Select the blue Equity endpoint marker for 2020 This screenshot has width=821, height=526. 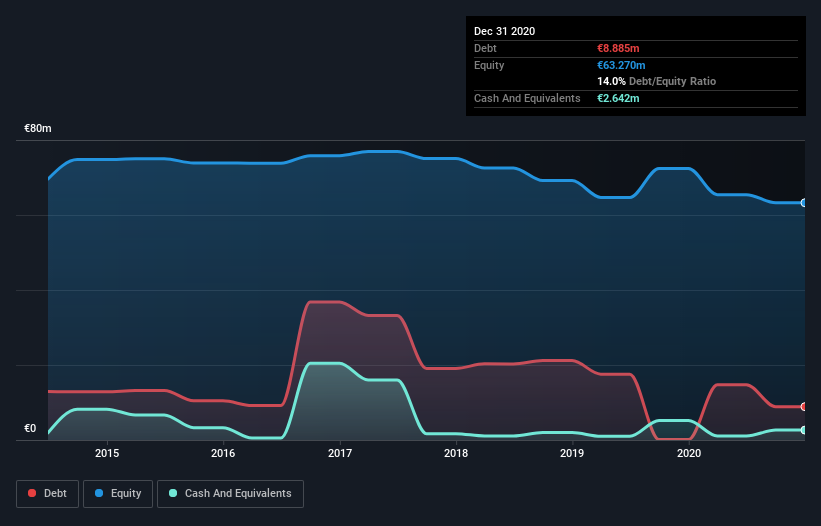point(804,203)
